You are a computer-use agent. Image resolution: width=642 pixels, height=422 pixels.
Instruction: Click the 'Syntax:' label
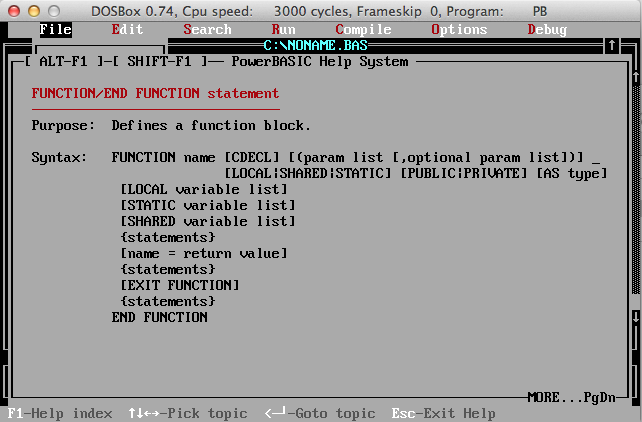pyautogui.click(x=59, y=157)
